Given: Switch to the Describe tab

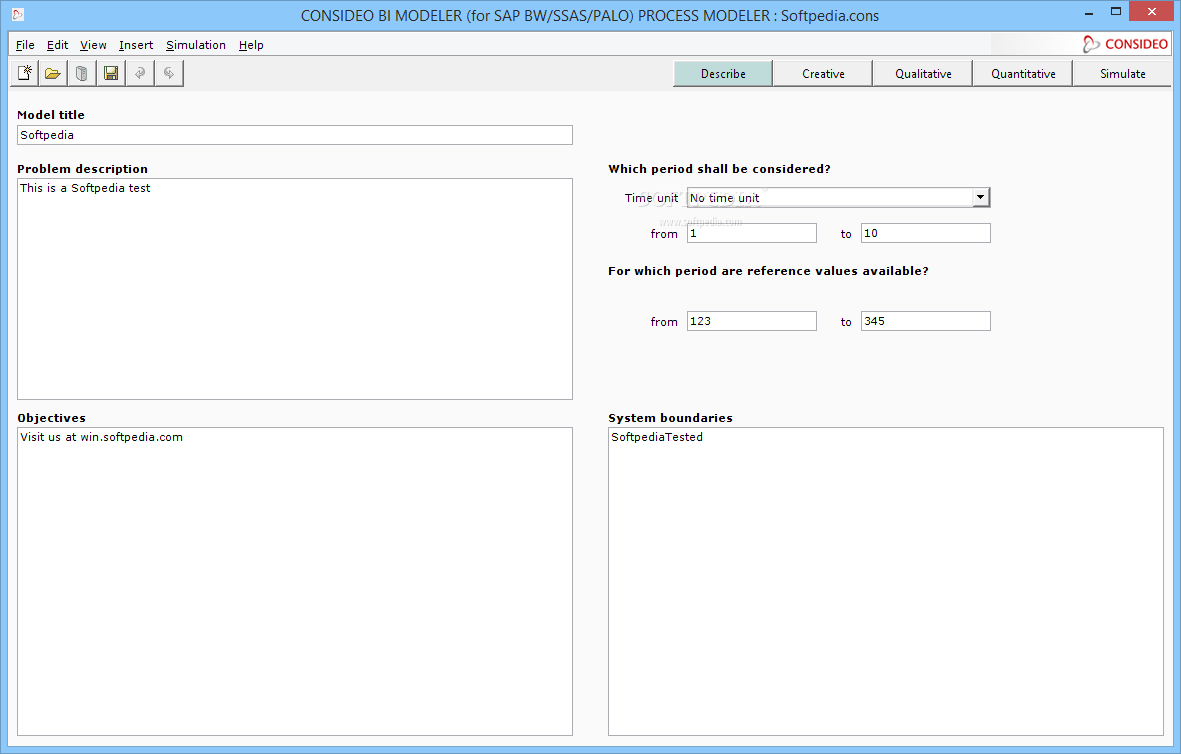Looking at the screenshot, I should tap(723, 74).
